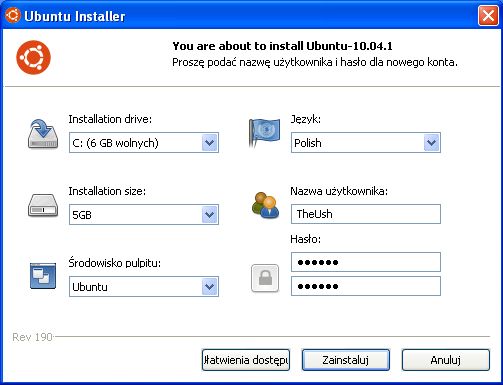Click the blue flag language icon
The height and width of the screenshot is (385, 503).
pyautogui.click(x=264, y=133)
